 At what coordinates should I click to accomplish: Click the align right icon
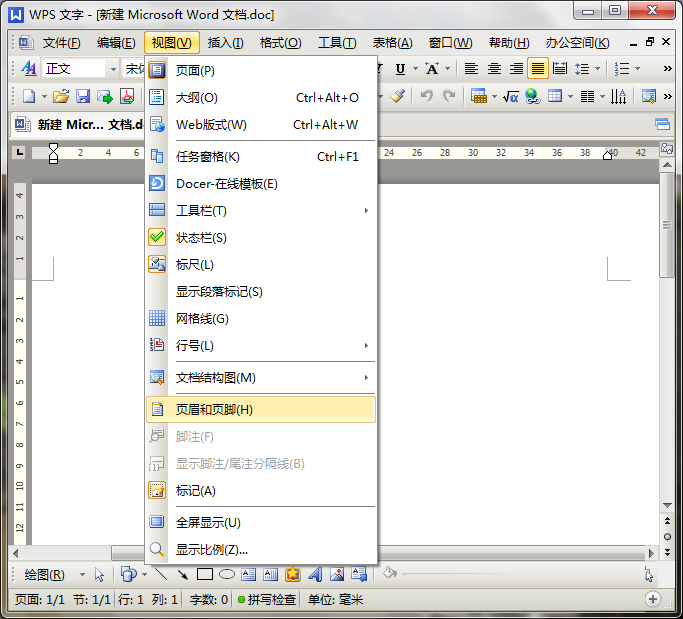(517, 69)
